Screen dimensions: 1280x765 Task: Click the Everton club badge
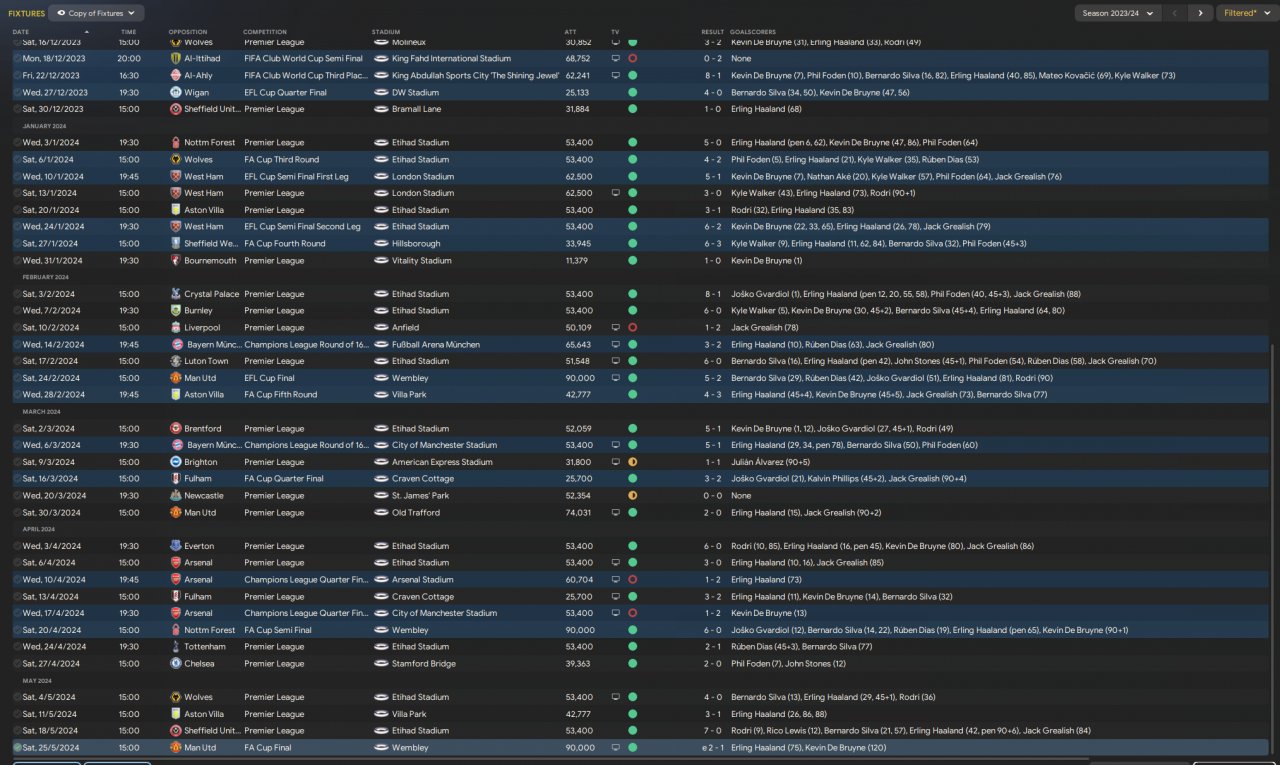pos(176,546)
